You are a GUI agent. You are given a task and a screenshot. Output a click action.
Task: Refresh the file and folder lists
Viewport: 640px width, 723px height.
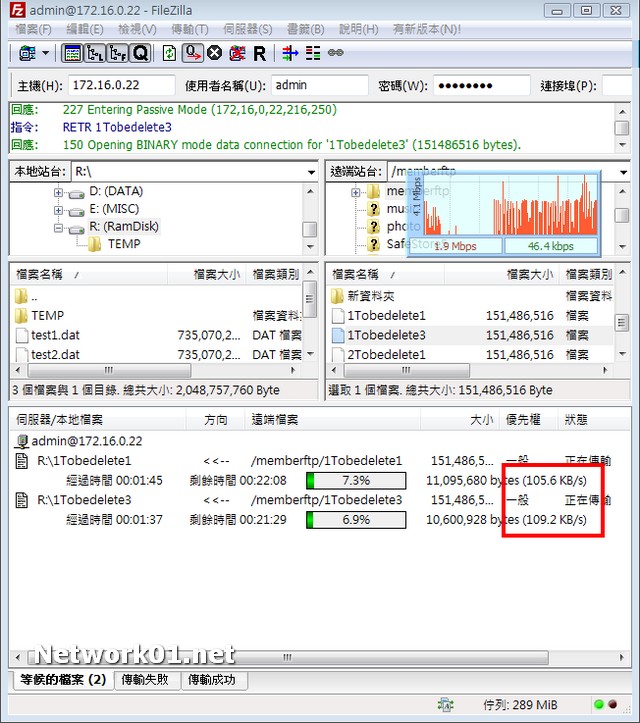[169, 53]
